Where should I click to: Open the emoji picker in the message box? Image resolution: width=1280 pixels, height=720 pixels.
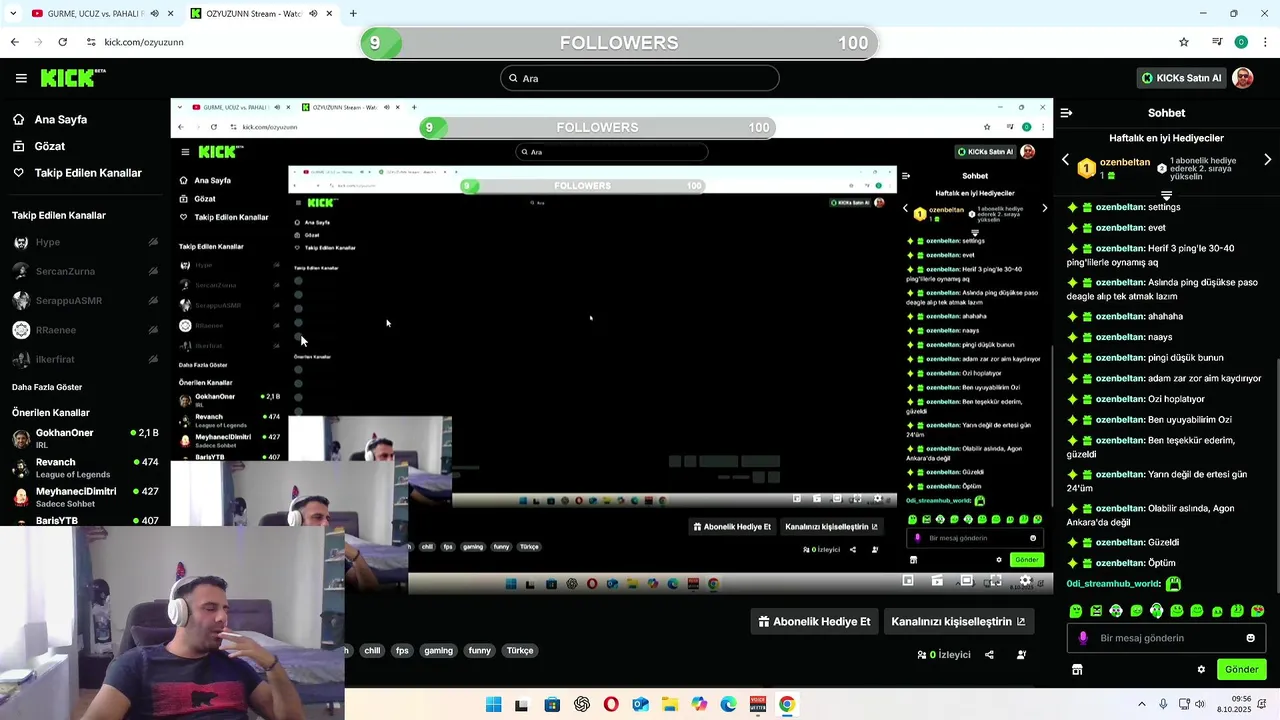tap(1250, 638)
